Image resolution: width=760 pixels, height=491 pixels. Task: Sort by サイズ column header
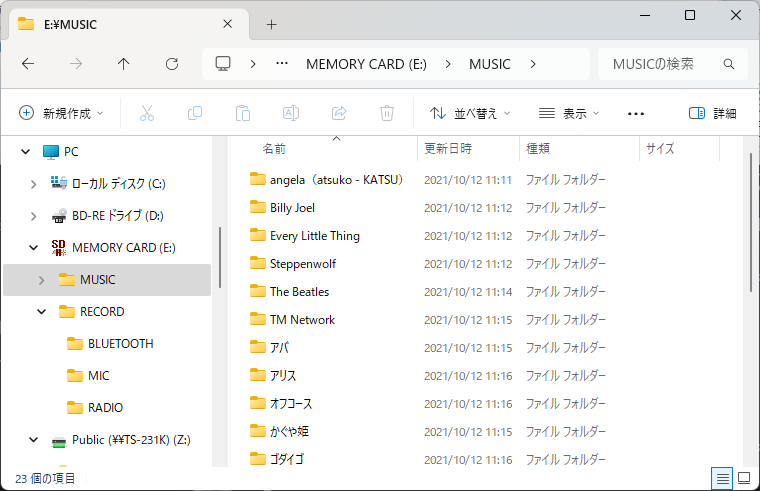(680, 148)
